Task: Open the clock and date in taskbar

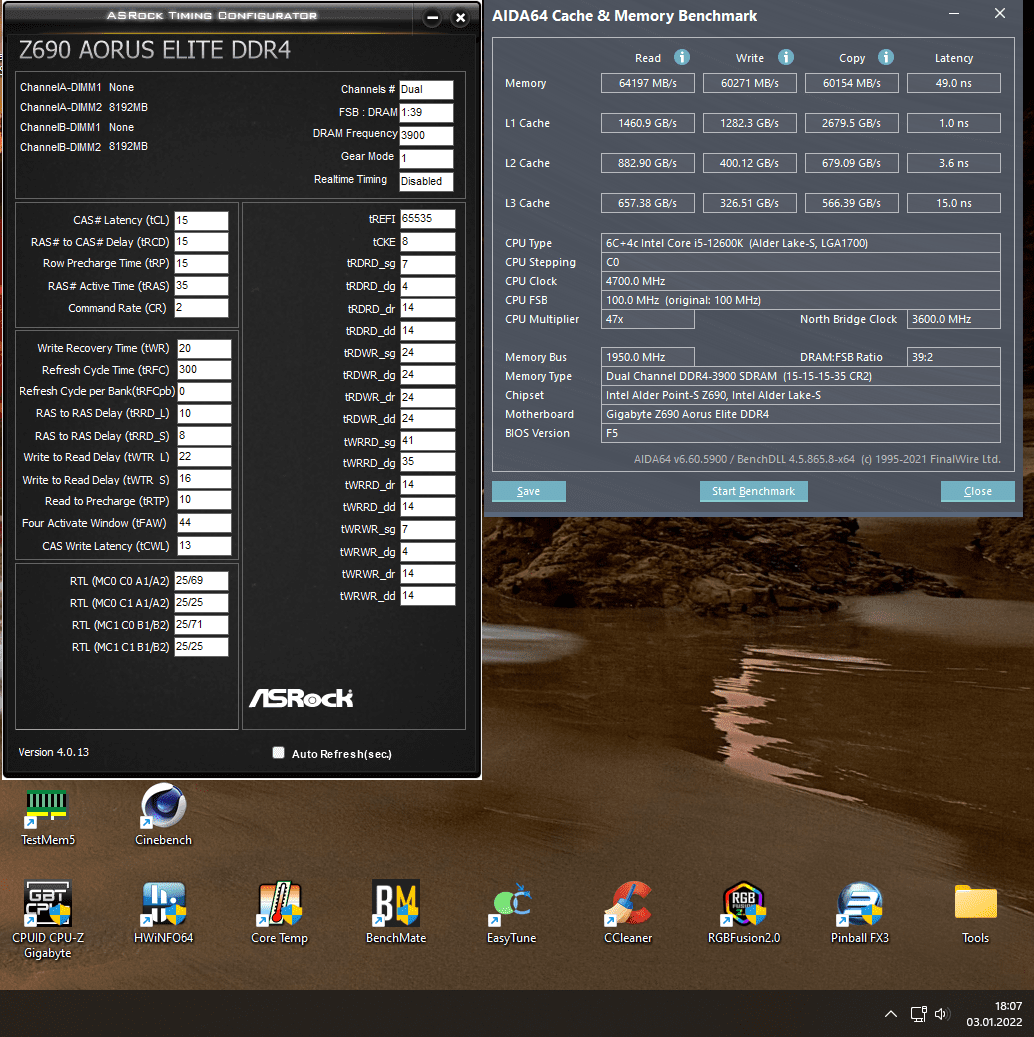Action: [994, 1014]
